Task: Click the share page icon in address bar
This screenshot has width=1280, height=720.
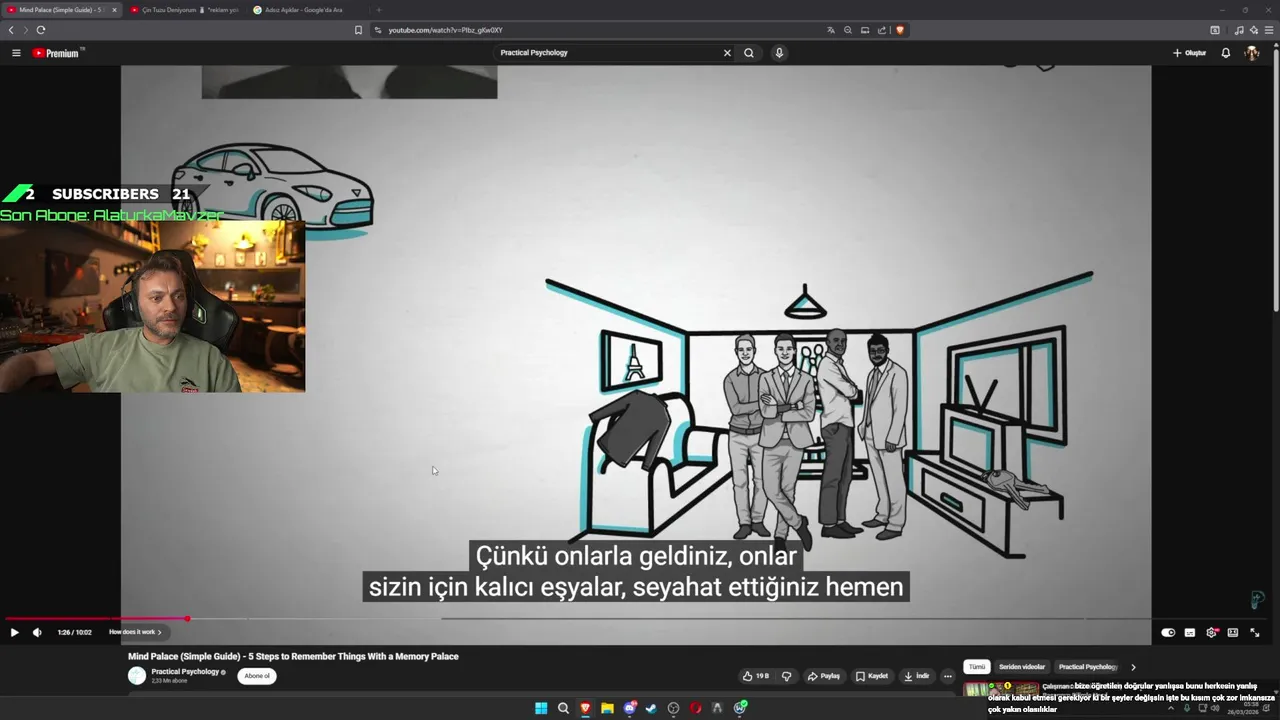Action: pos(882,30)
